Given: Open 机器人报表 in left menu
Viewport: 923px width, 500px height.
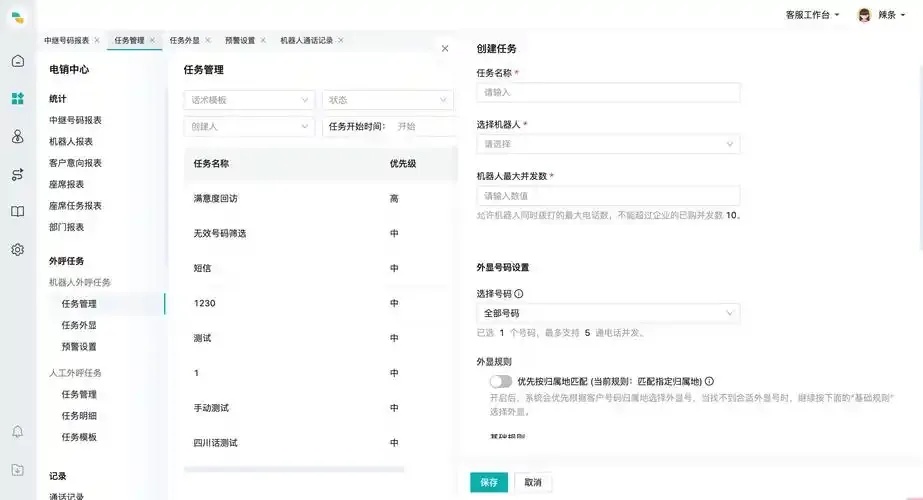Looking at the screenshot, I should [x=71, y=141].
